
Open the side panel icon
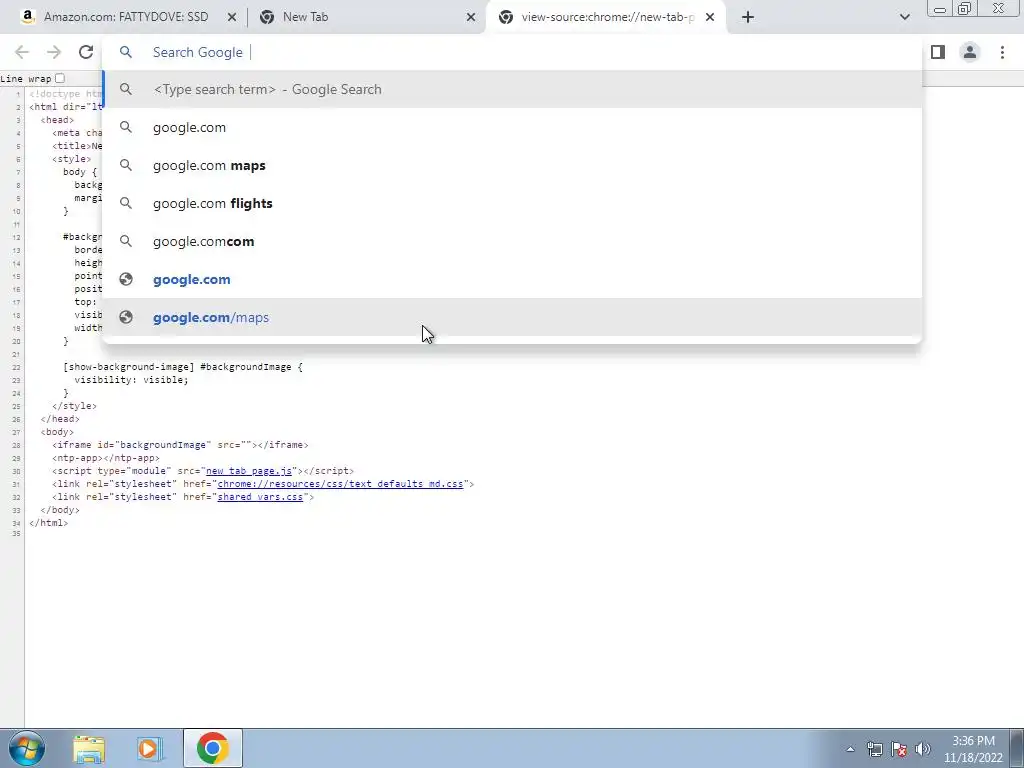(938, 52)
